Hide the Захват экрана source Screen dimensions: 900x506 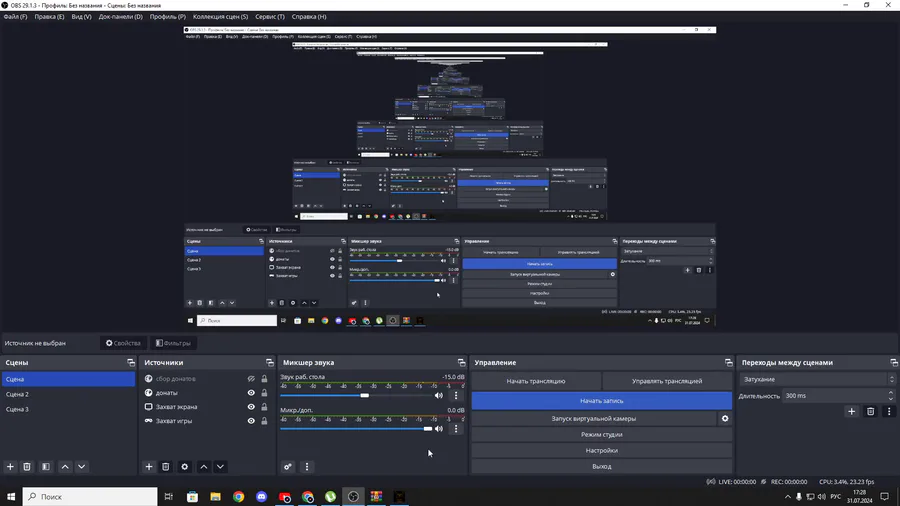pos(251,407)
